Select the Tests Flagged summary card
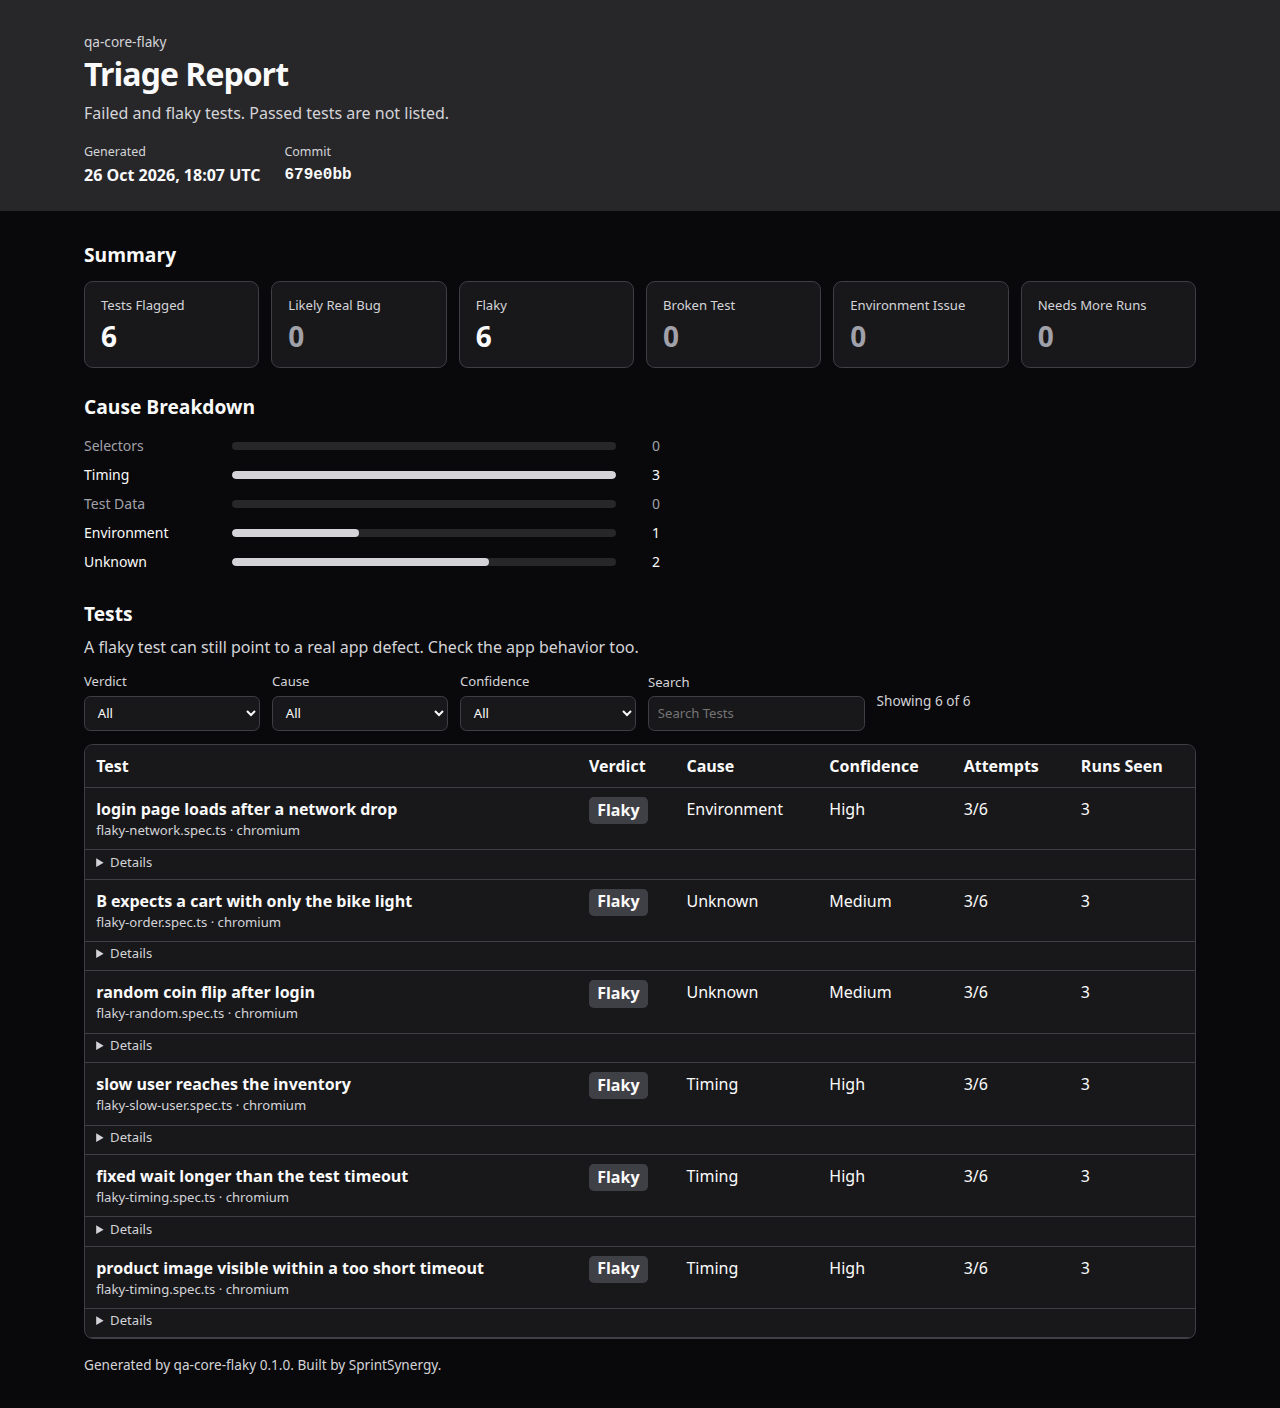 click(x=171, y=324)
